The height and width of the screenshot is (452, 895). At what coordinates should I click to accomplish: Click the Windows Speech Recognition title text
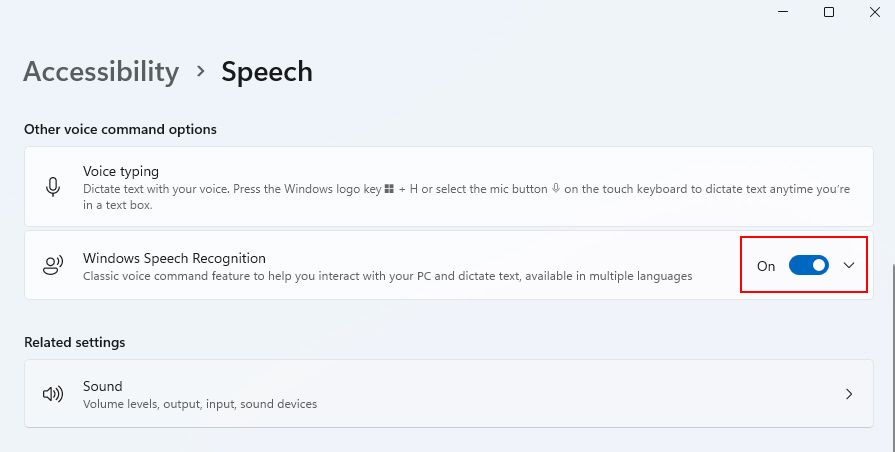click(x=174, y=258)
